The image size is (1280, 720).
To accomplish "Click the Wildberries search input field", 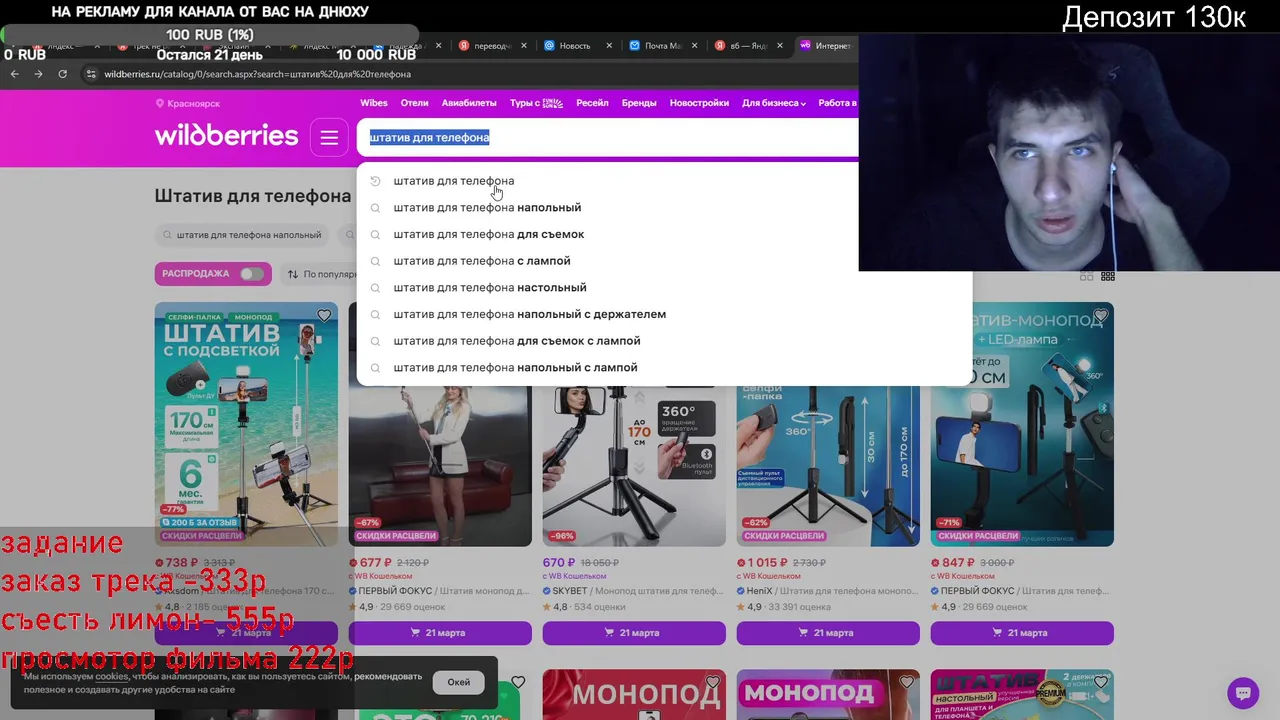I will click(x=608, y=138).
